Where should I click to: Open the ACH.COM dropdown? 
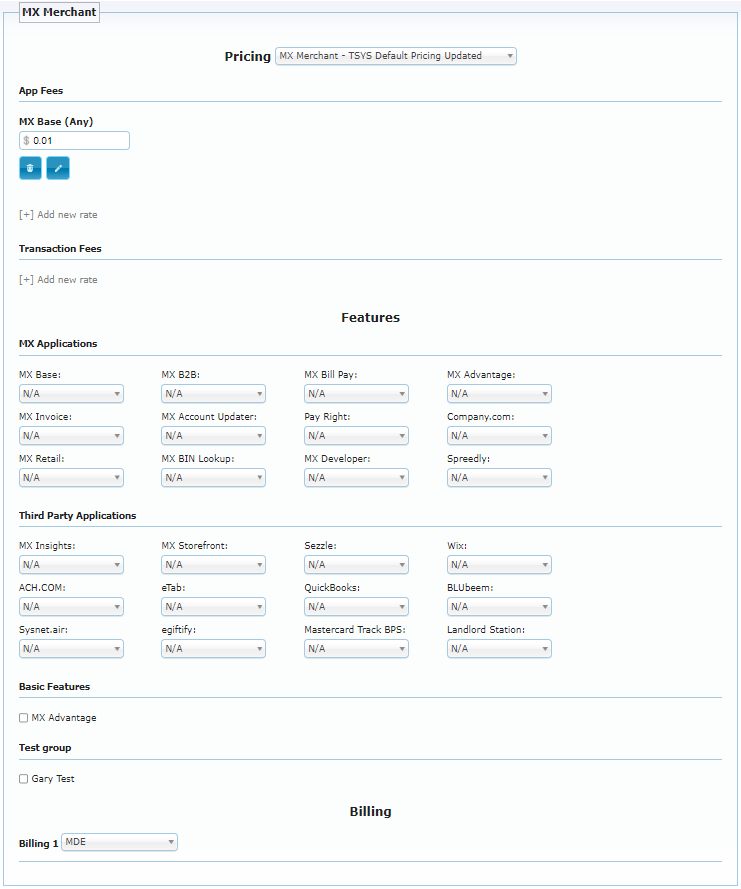pos(71,607)
